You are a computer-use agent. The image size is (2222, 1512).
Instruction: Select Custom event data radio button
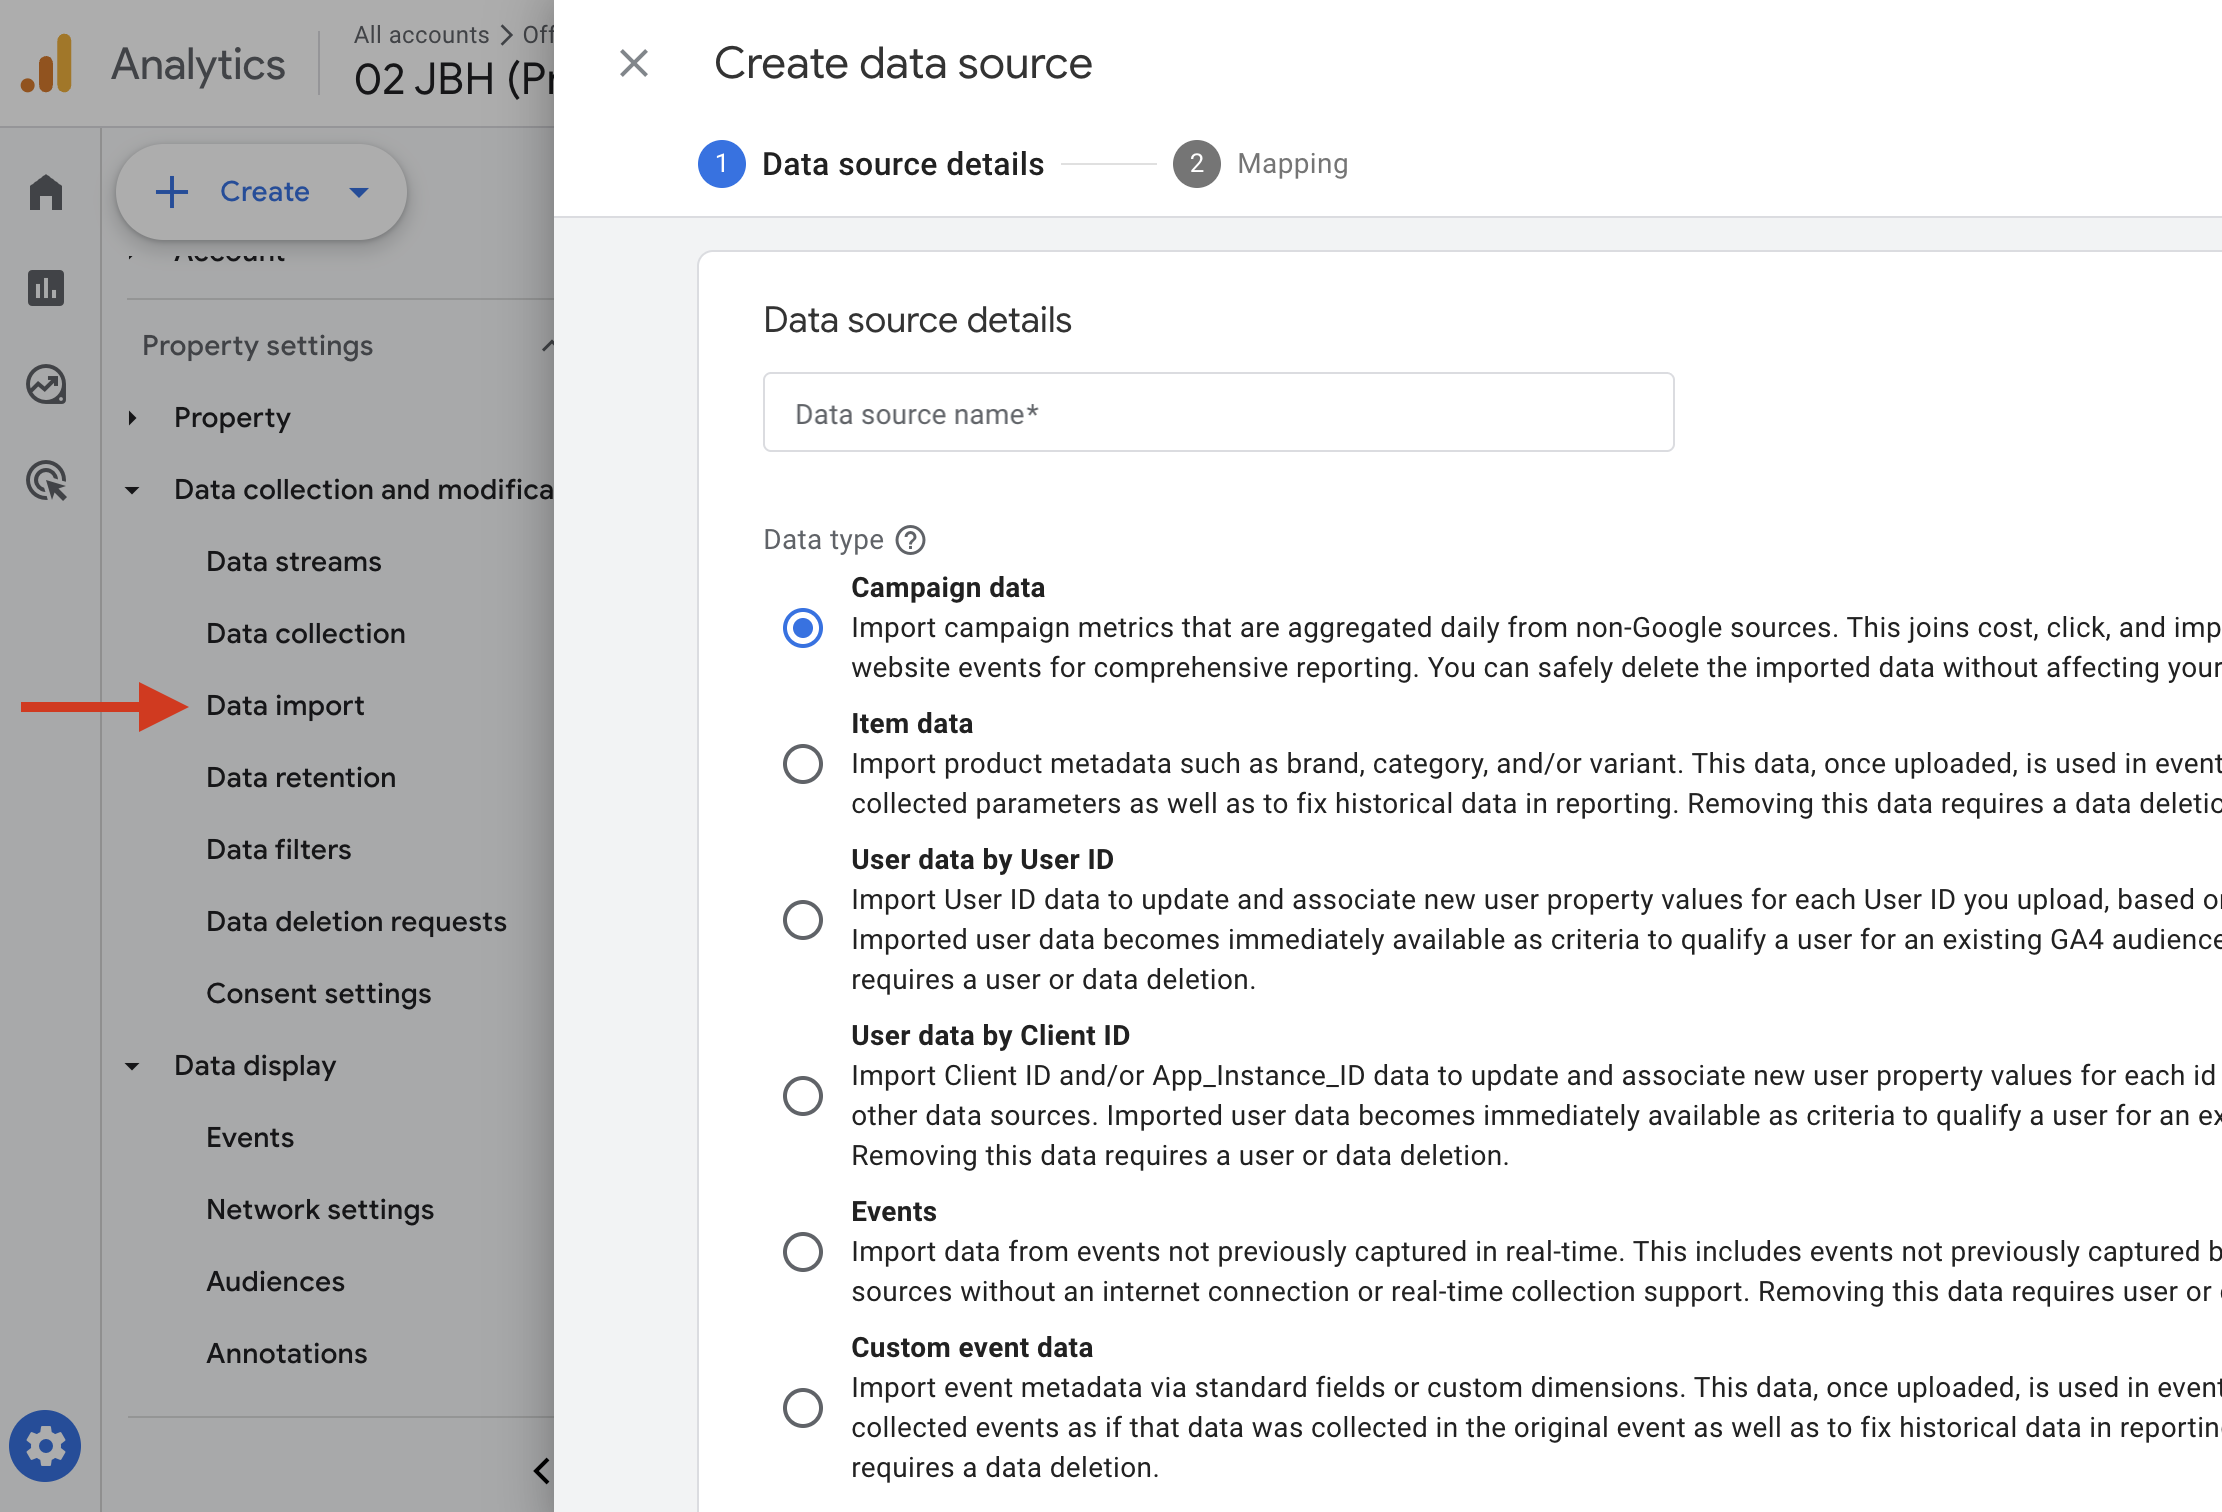coord(803,1408)
